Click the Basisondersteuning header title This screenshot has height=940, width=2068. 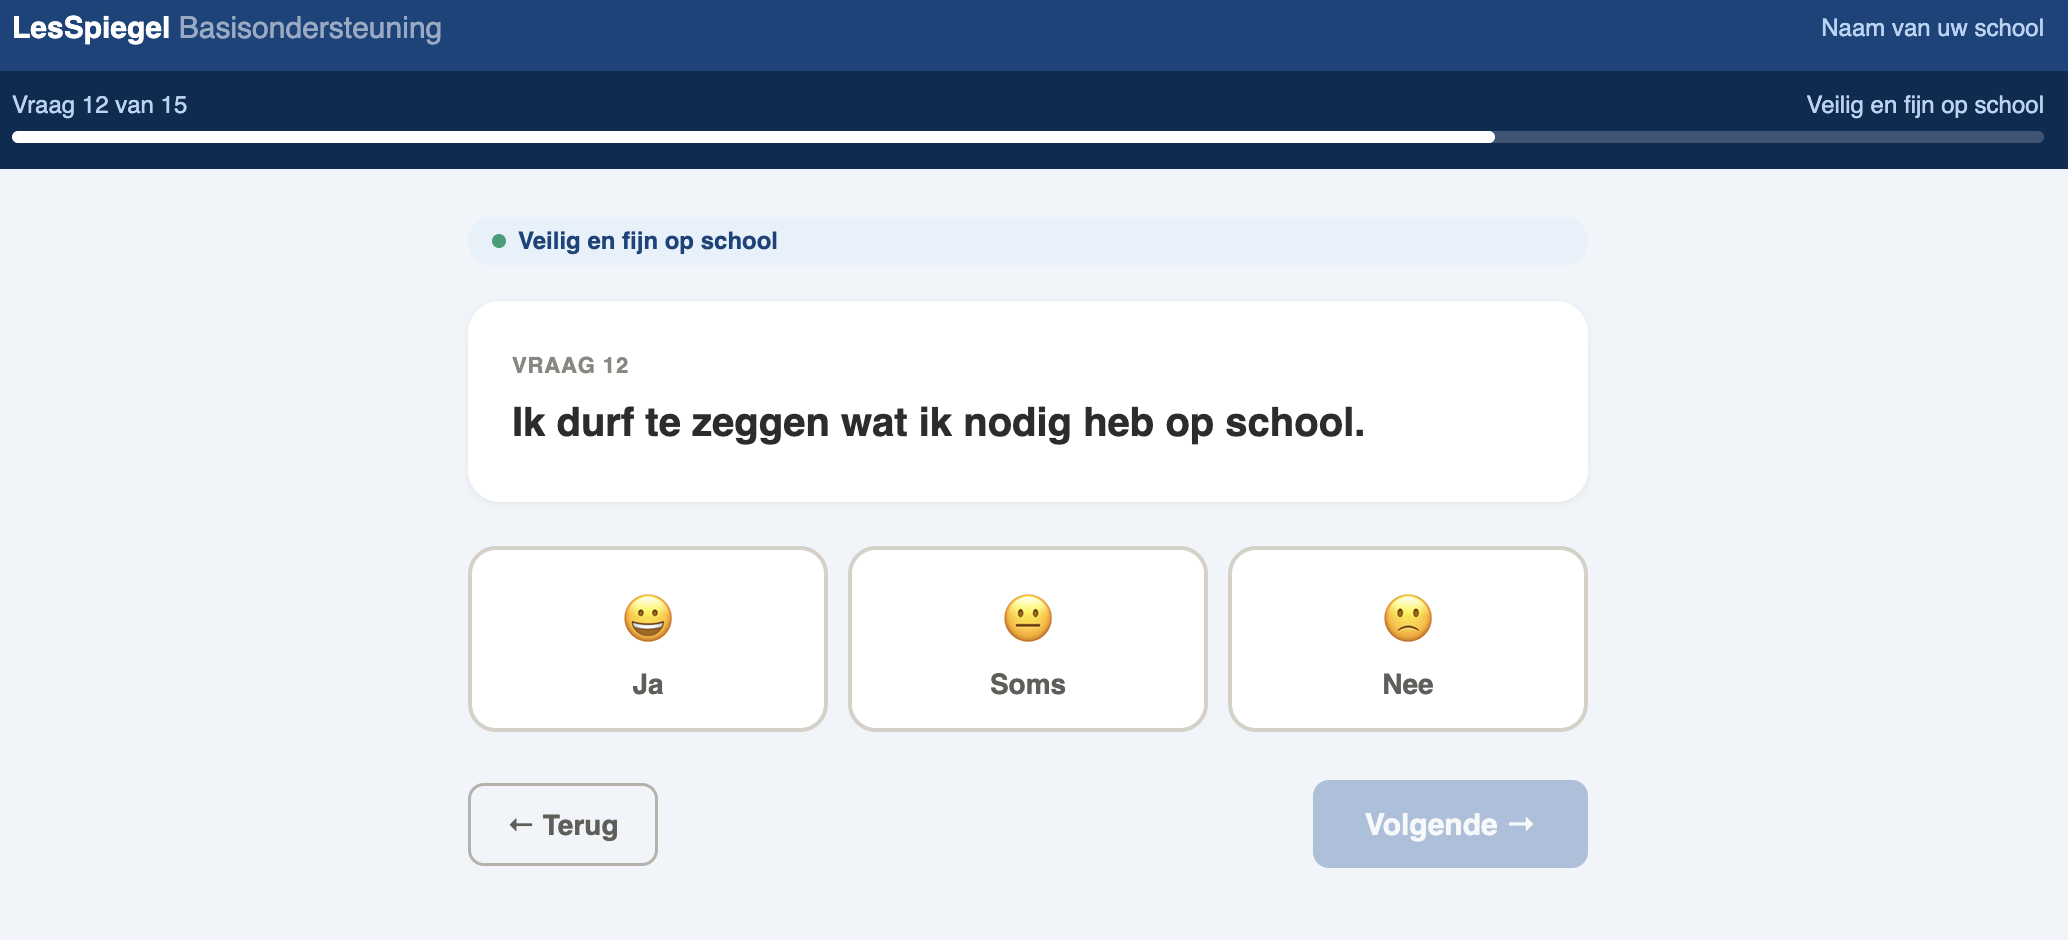[x=310, y=28]
